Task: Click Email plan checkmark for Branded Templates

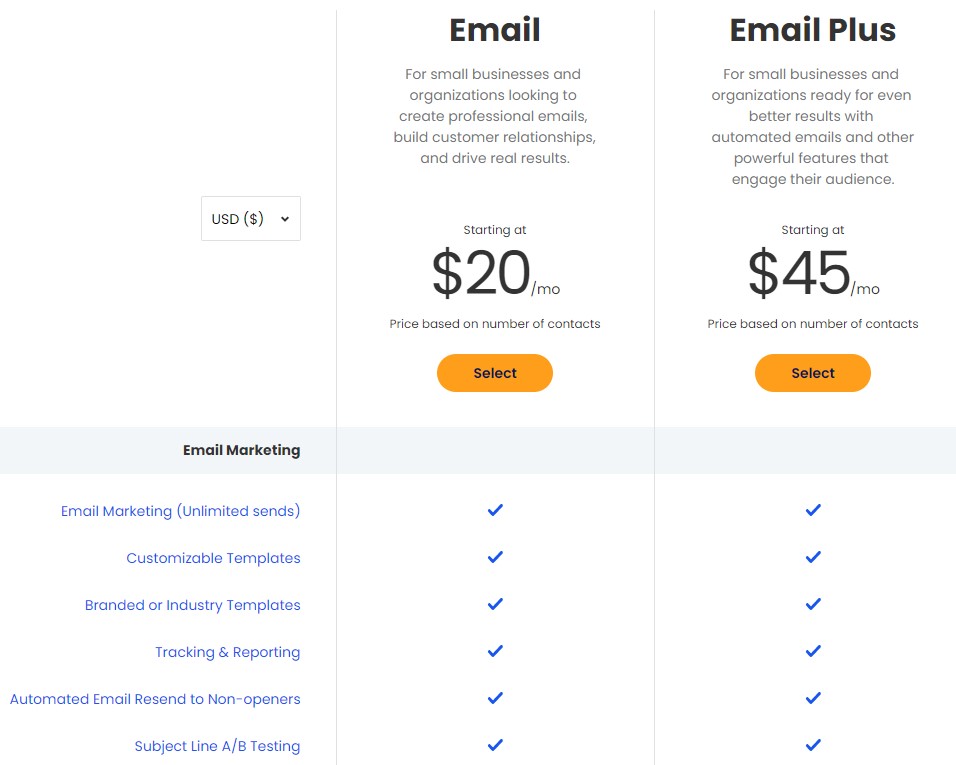Action: coord(495,603)
